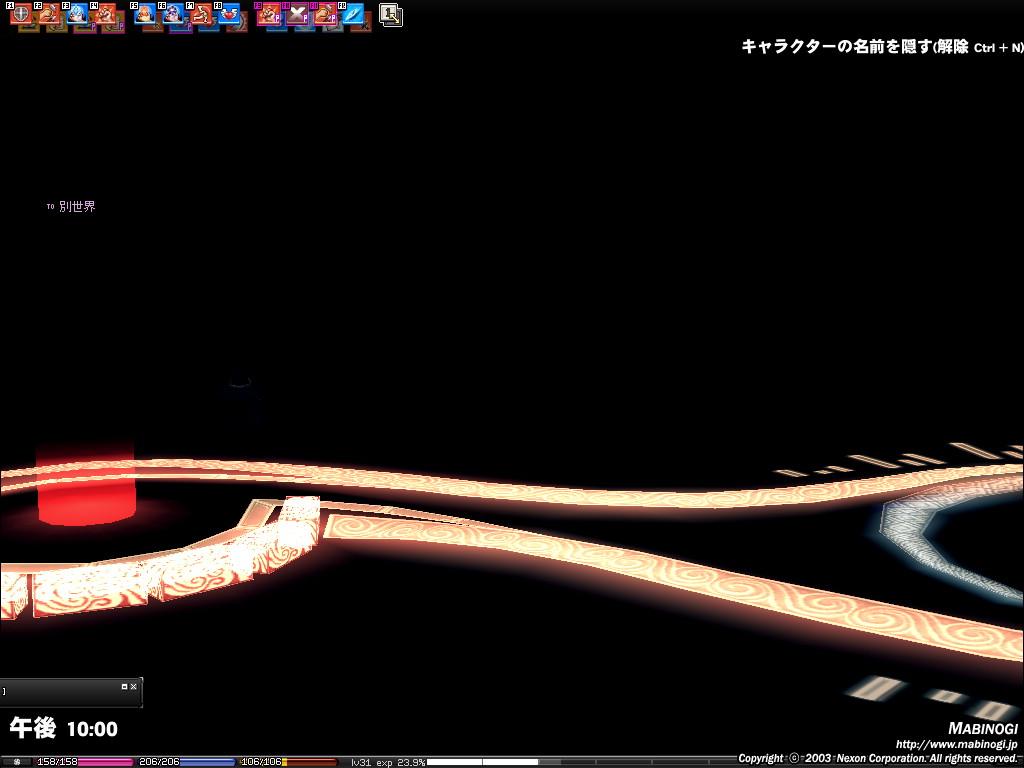This screenshot has height=768, width=1024.
Task: Close the chat window at the bottom left
Action: click(x=133, y=686)
